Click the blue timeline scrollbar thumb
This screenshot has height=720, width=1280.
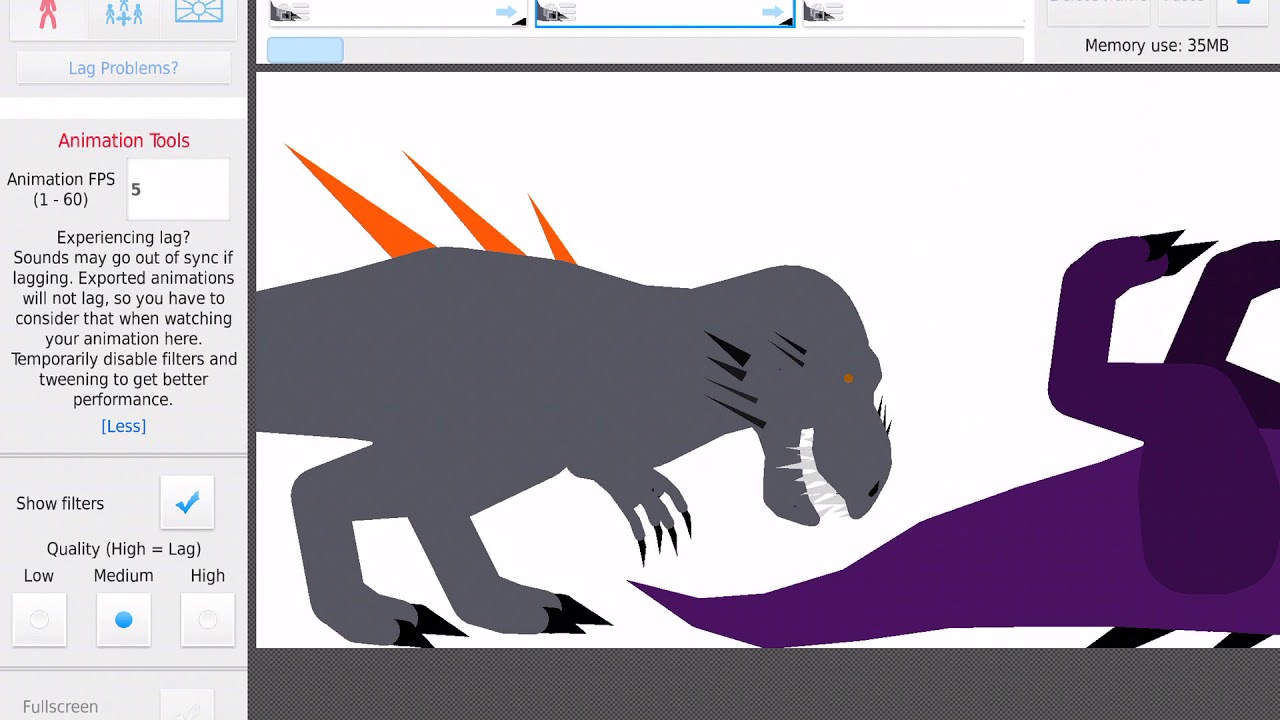[305, 50]
